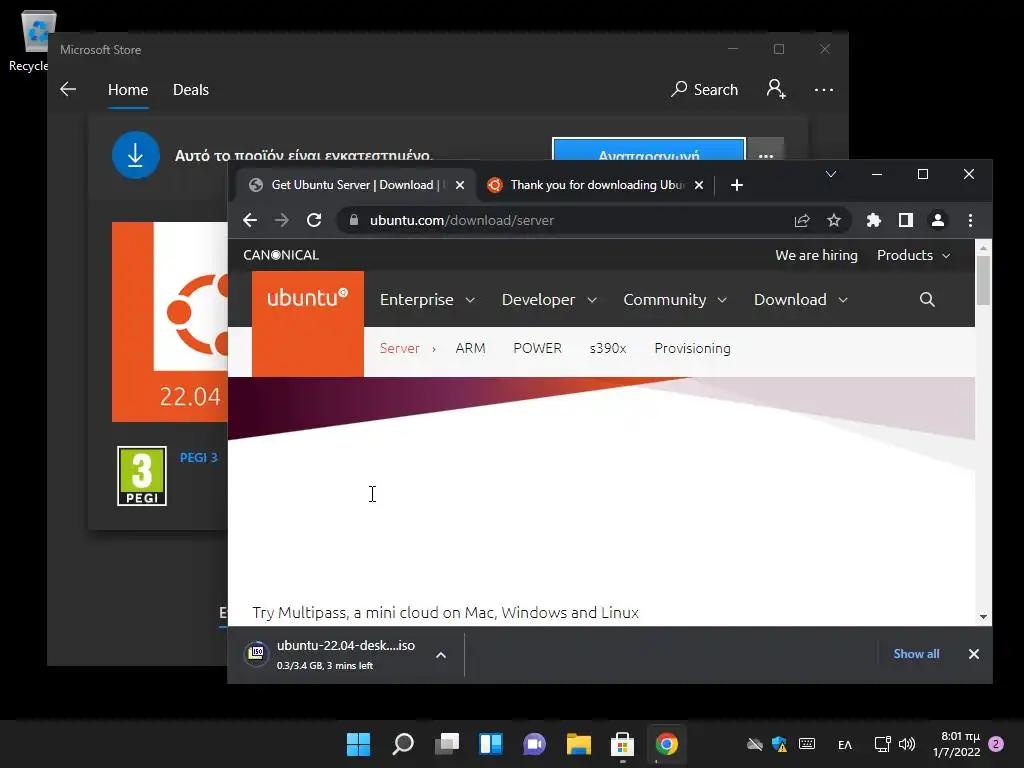Close the Thank you for downloading tab
Screen dimensions: 1024x768
[699, 185]
